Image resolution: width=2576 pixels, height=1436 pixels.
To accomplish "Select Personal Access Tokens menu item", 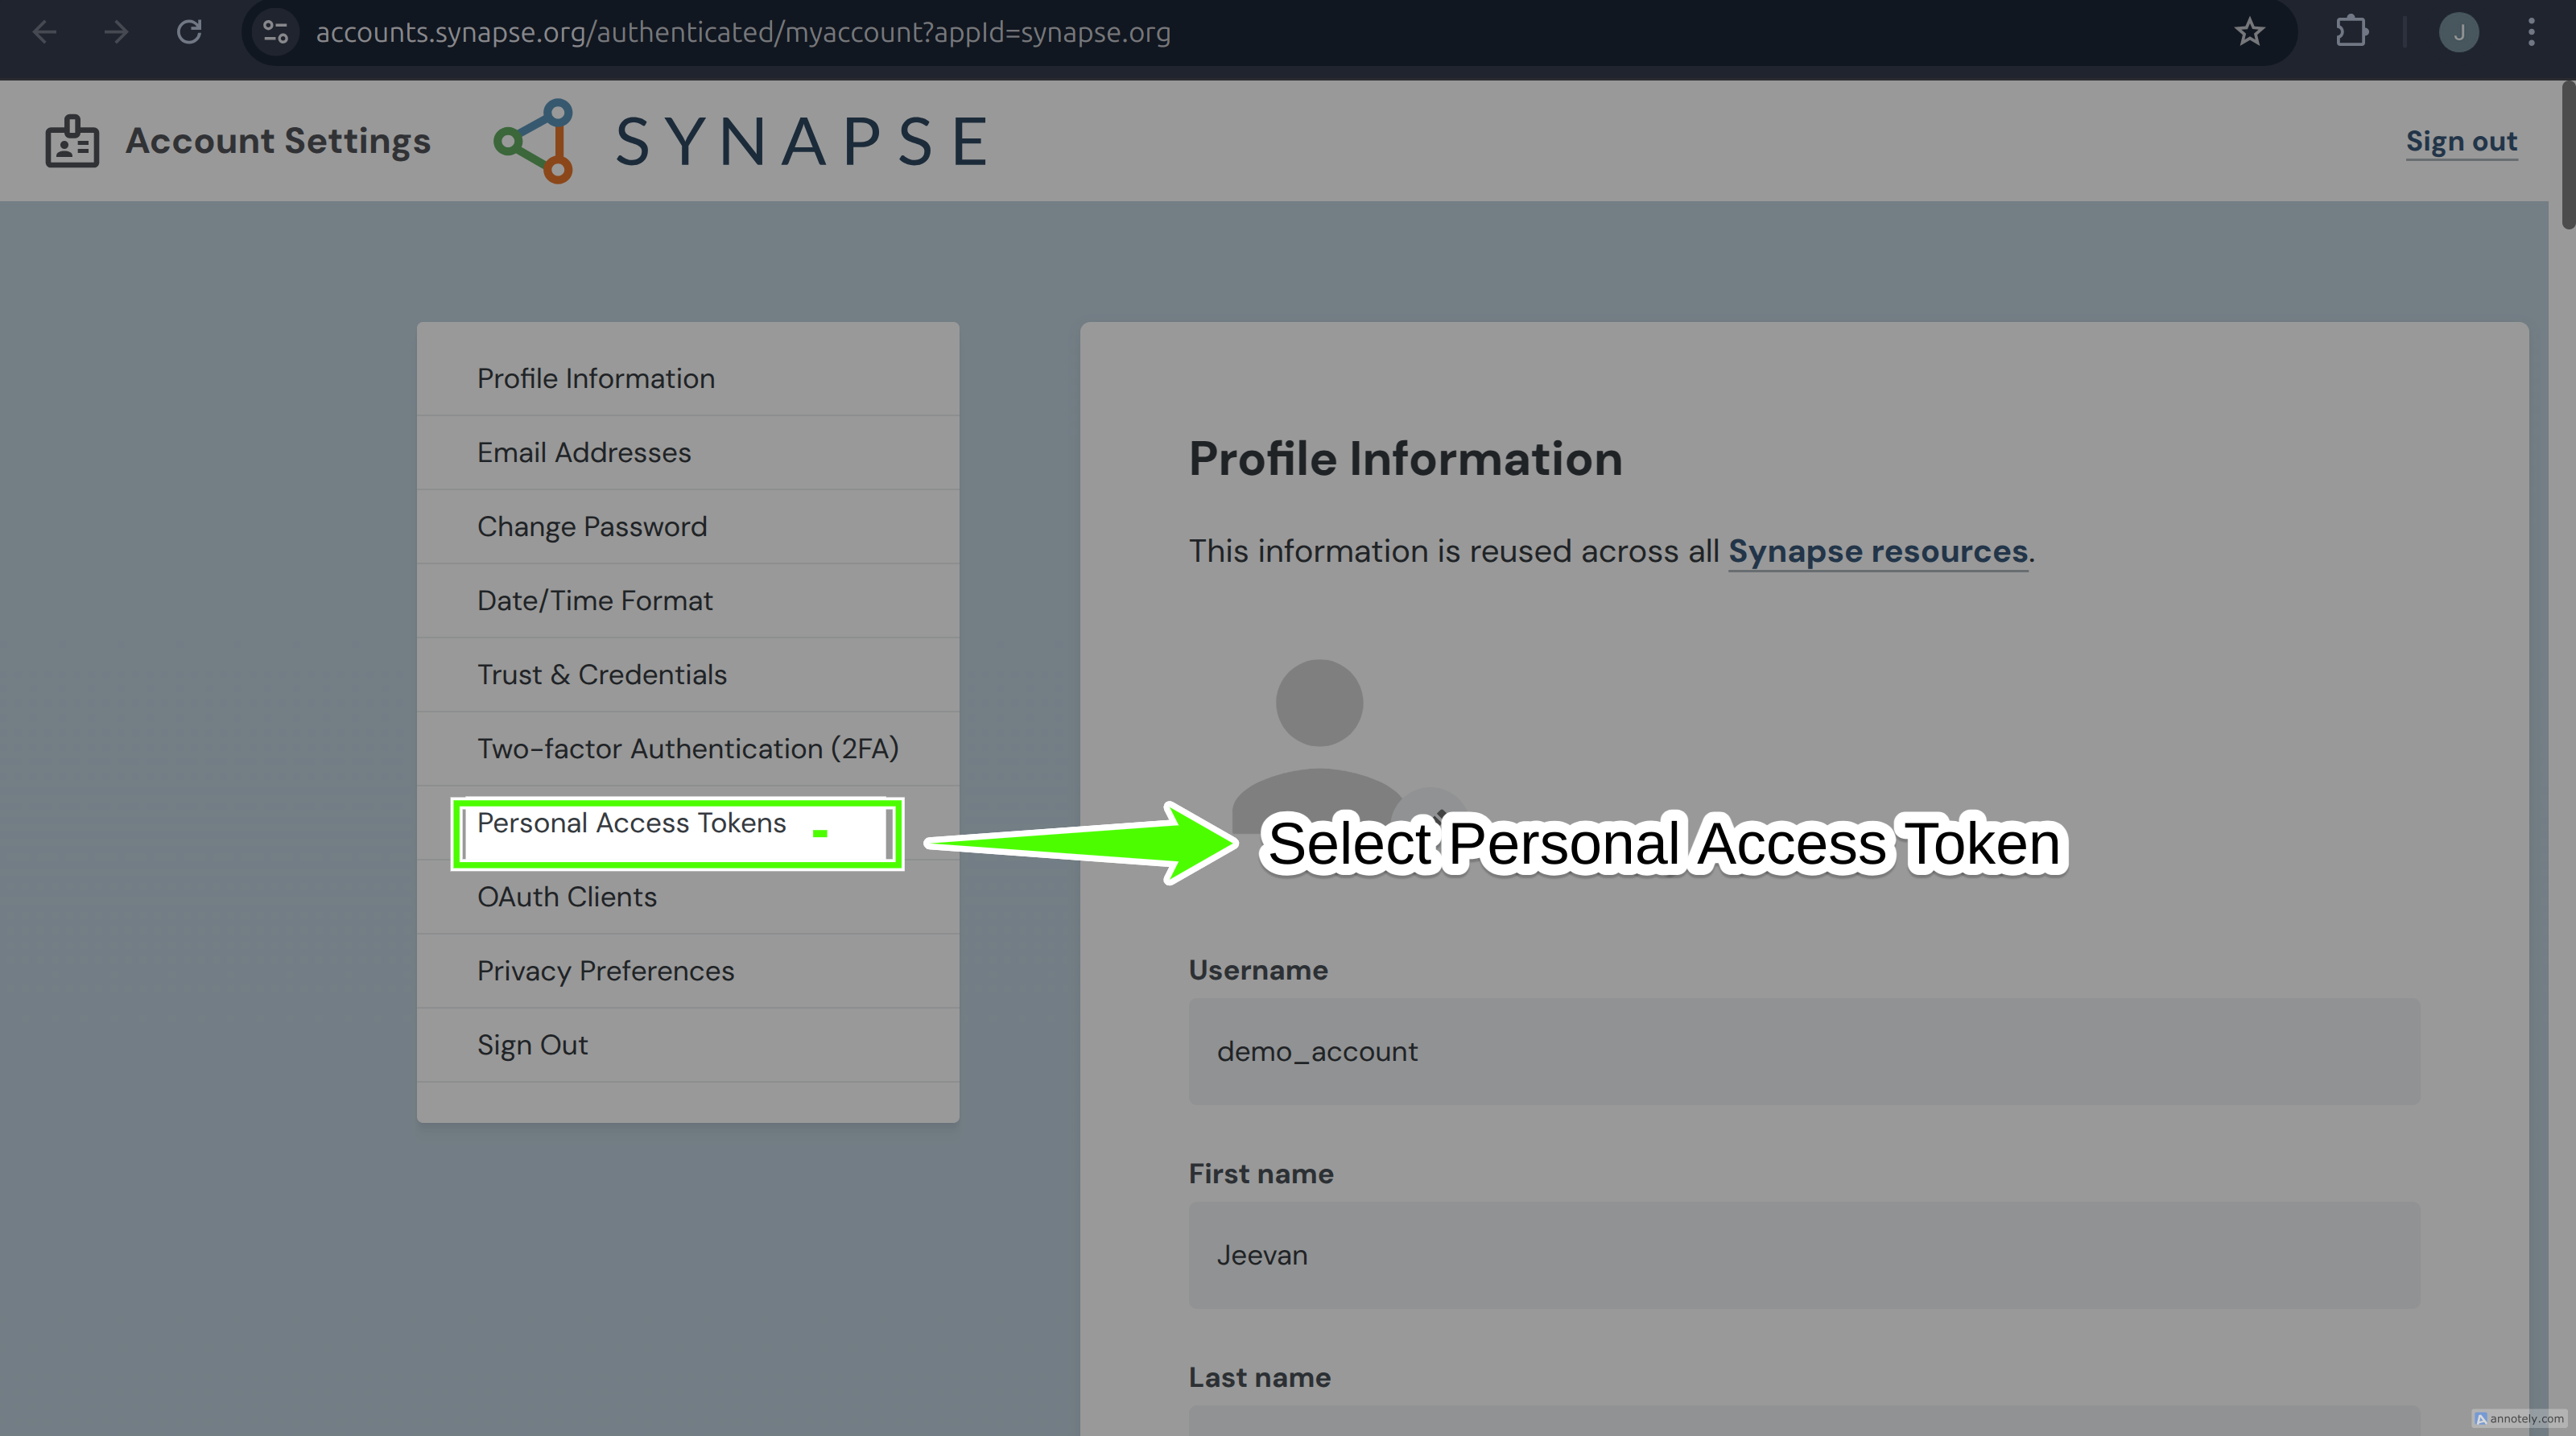I will [x=631, y=823].
